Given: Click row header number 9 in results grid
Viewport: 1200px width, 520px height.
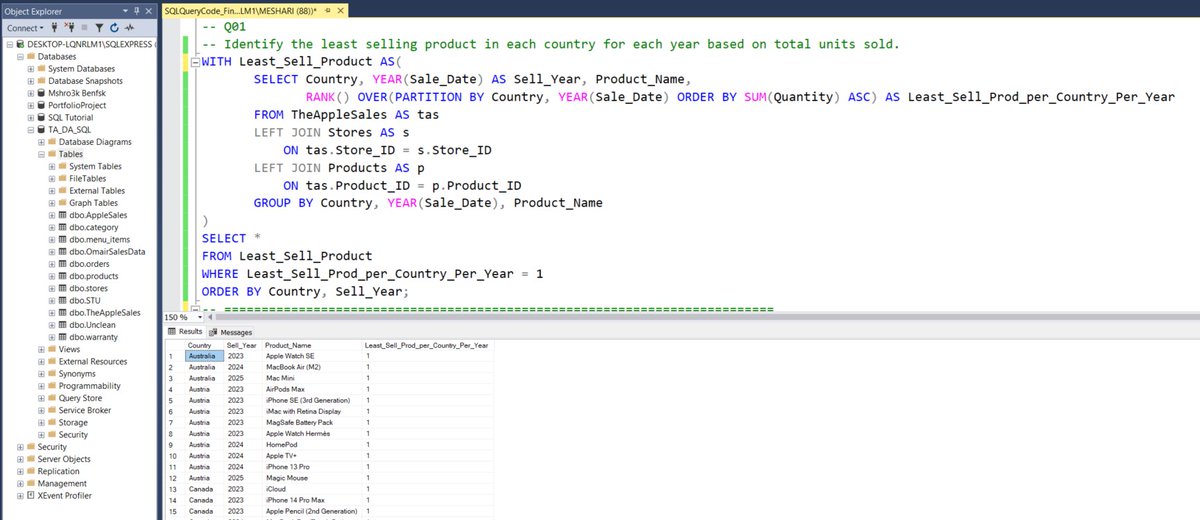Looking at the screenshot, I should click(174, 444).
